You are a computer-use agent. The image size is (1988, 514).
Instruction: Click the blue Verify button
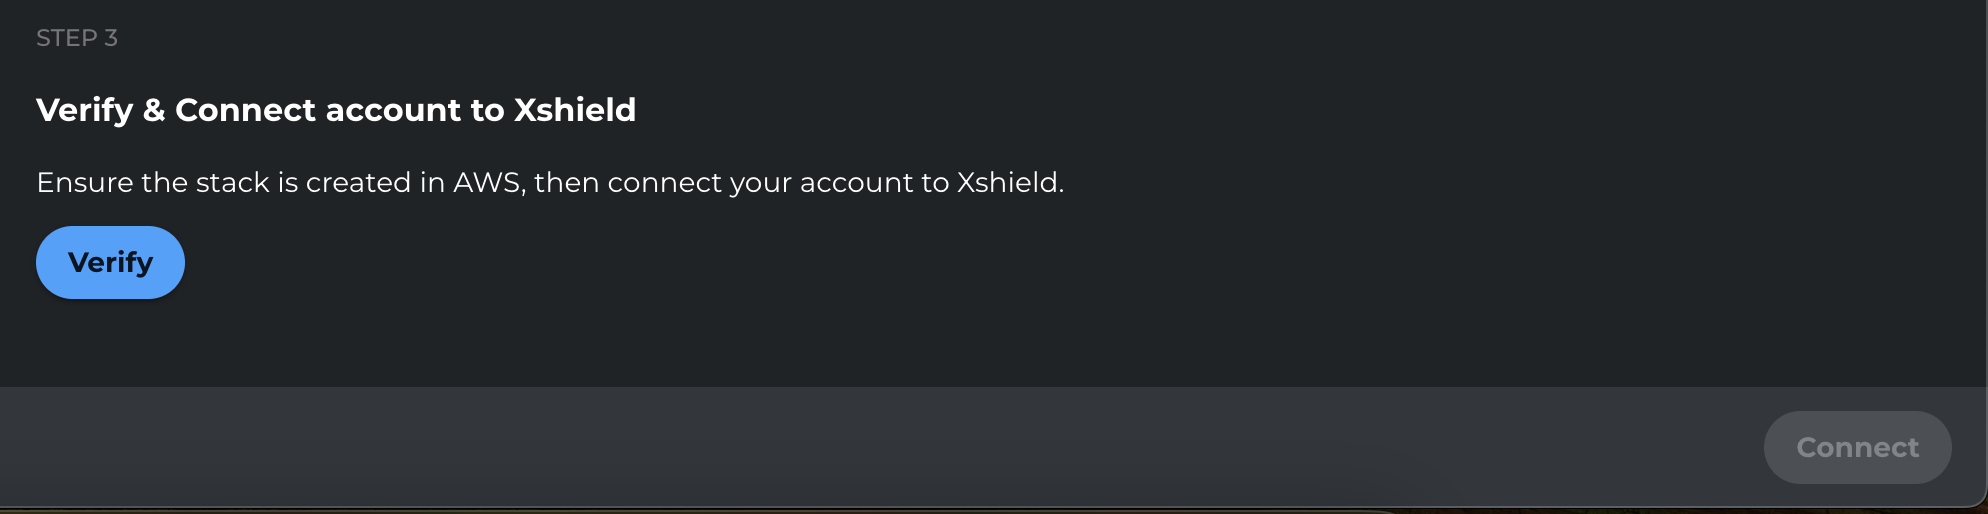coord(110,262)
